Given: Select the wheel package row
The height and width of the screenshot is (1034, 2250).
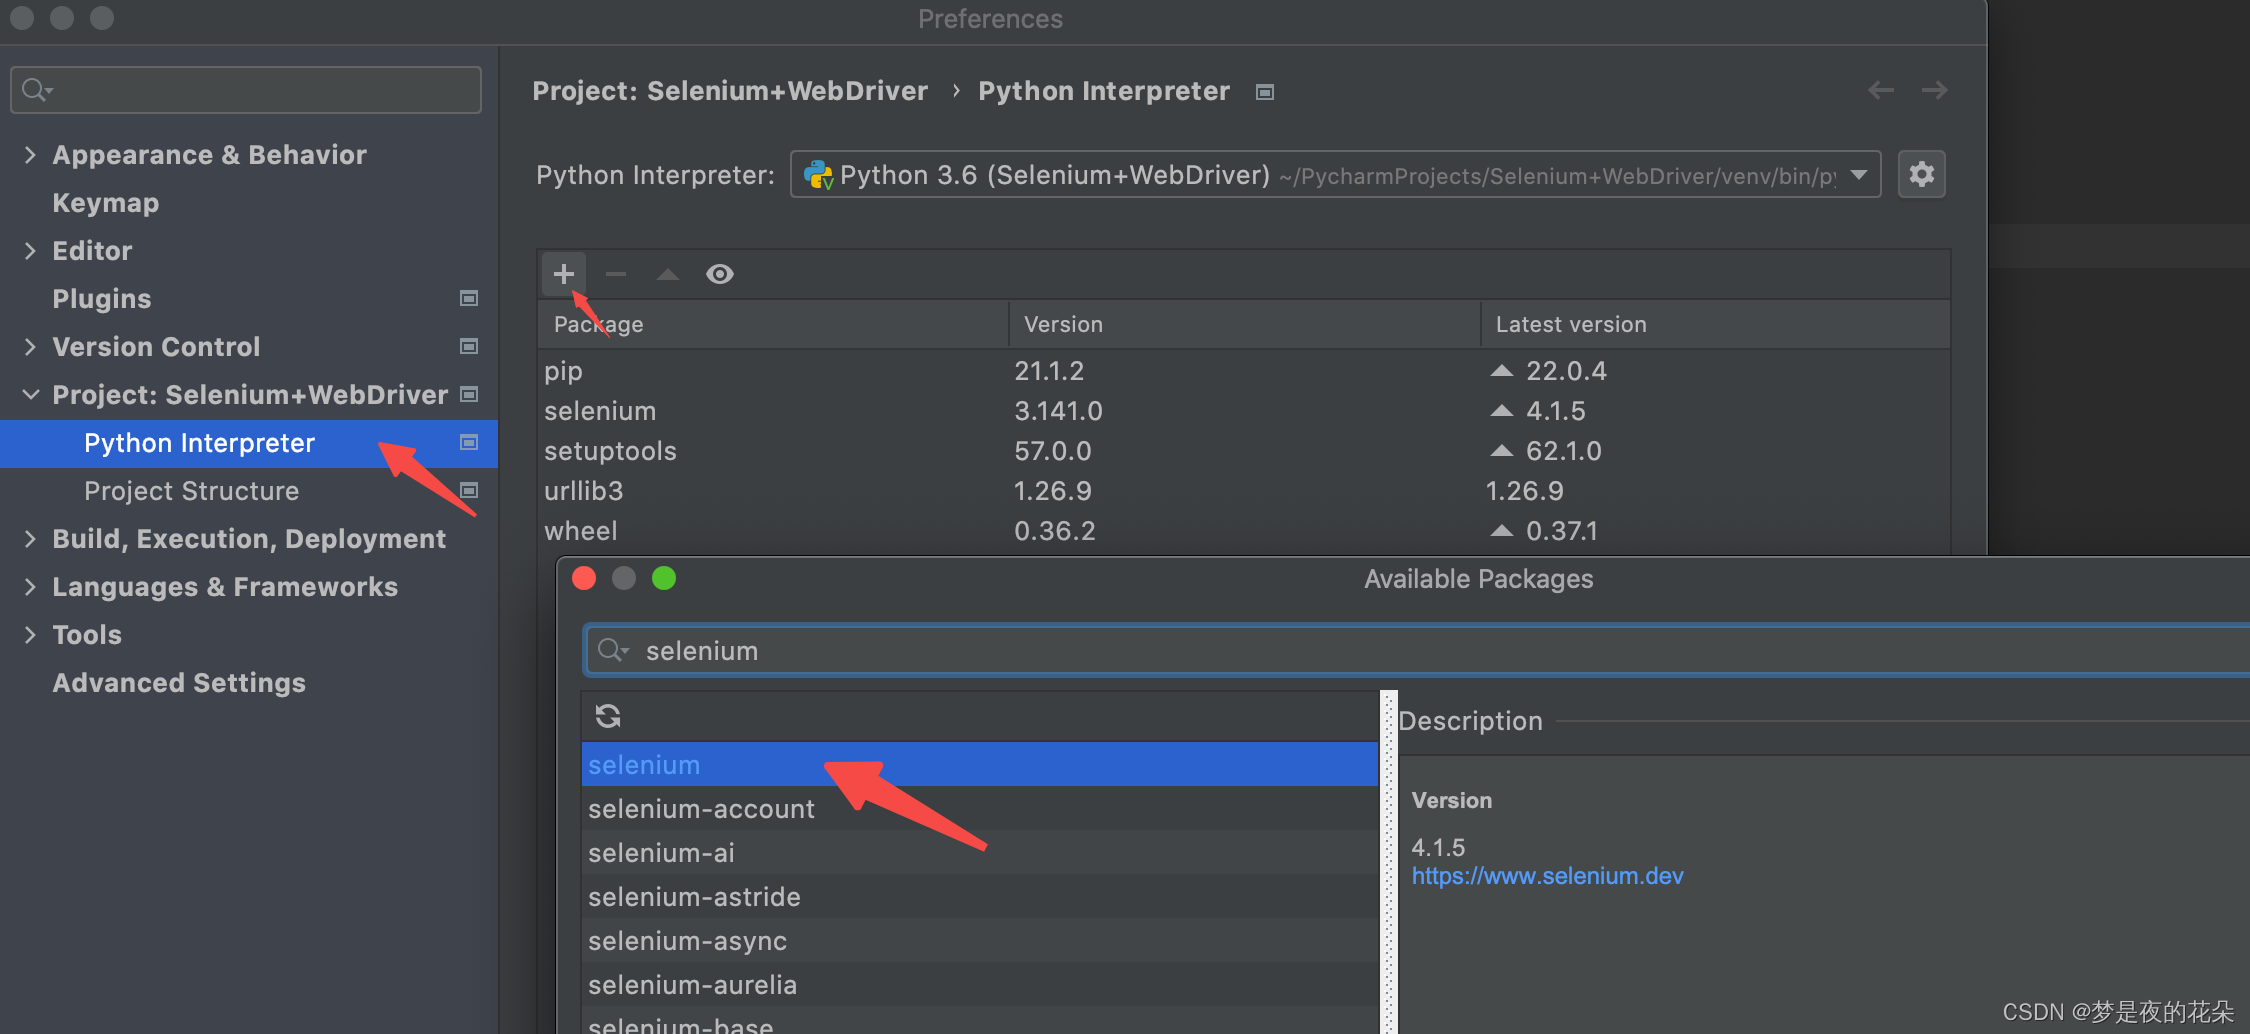Looking at the screenshot, I should pos(1244,531).
